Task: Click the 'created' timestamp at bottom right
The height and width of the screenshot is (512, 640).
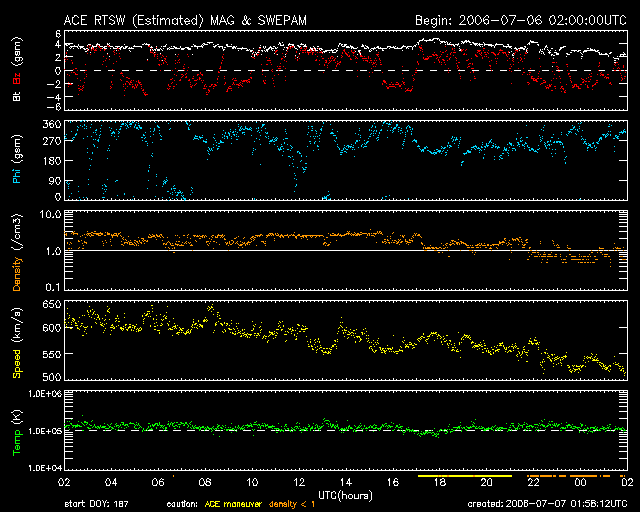Action: click(x=558, y=504)
